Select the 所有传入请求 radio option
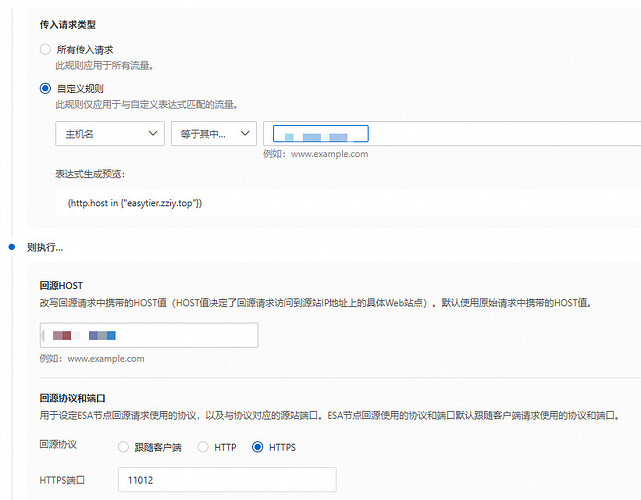This screenshot has height=500, width=641. (x=45, y=49)
